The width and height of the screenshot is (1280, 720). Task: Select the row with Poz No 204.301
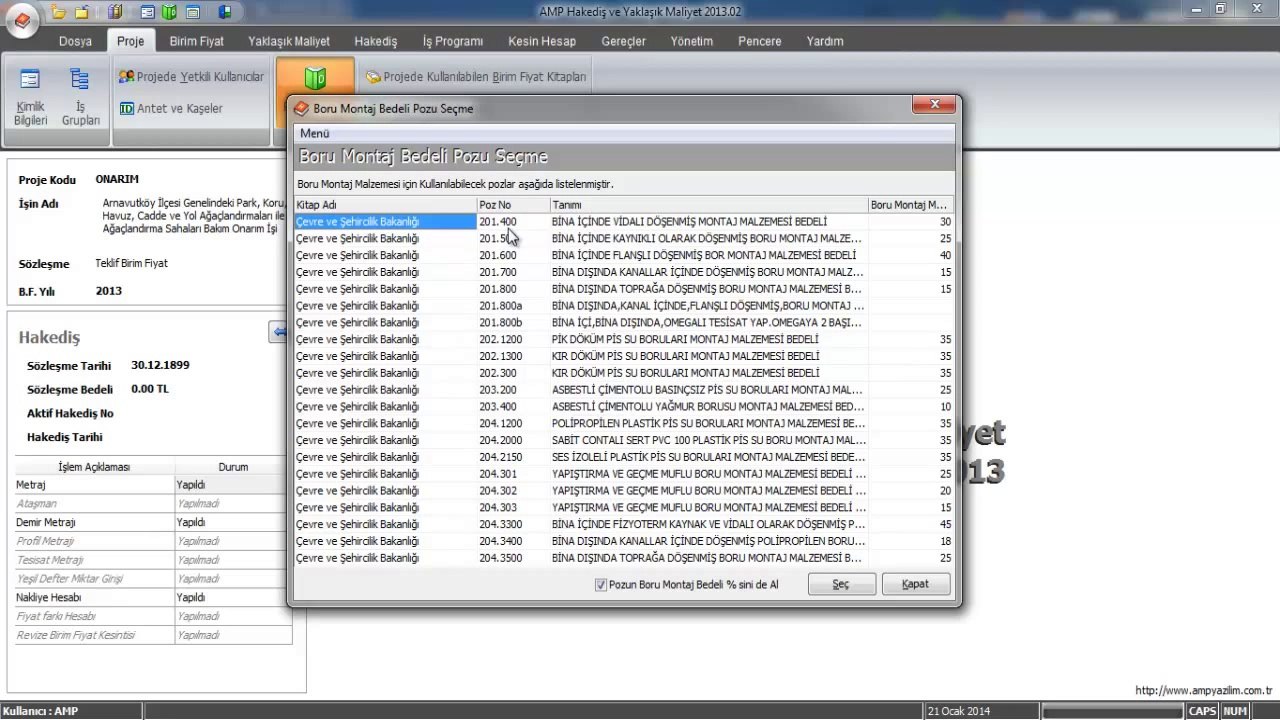tap(624, 473)
